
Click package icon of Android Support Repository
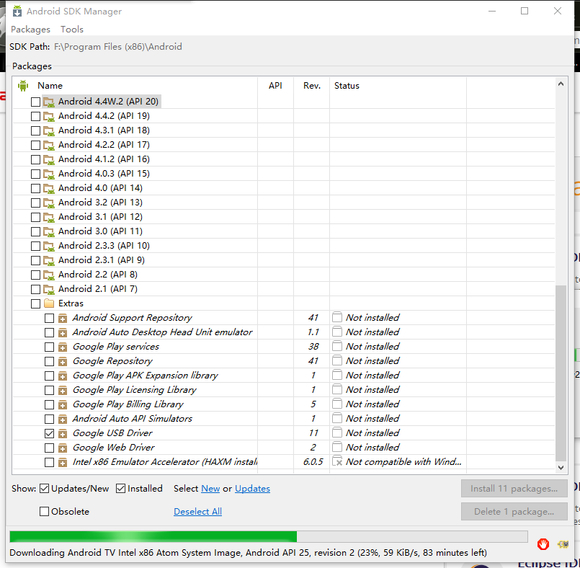[x=63, y=318]
